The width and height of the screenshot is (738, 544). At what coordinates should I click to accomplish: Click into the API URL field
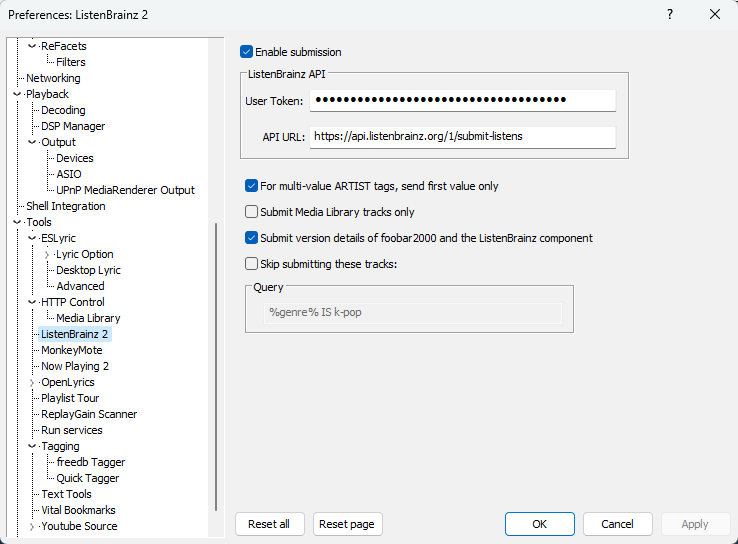coord(463,137)
